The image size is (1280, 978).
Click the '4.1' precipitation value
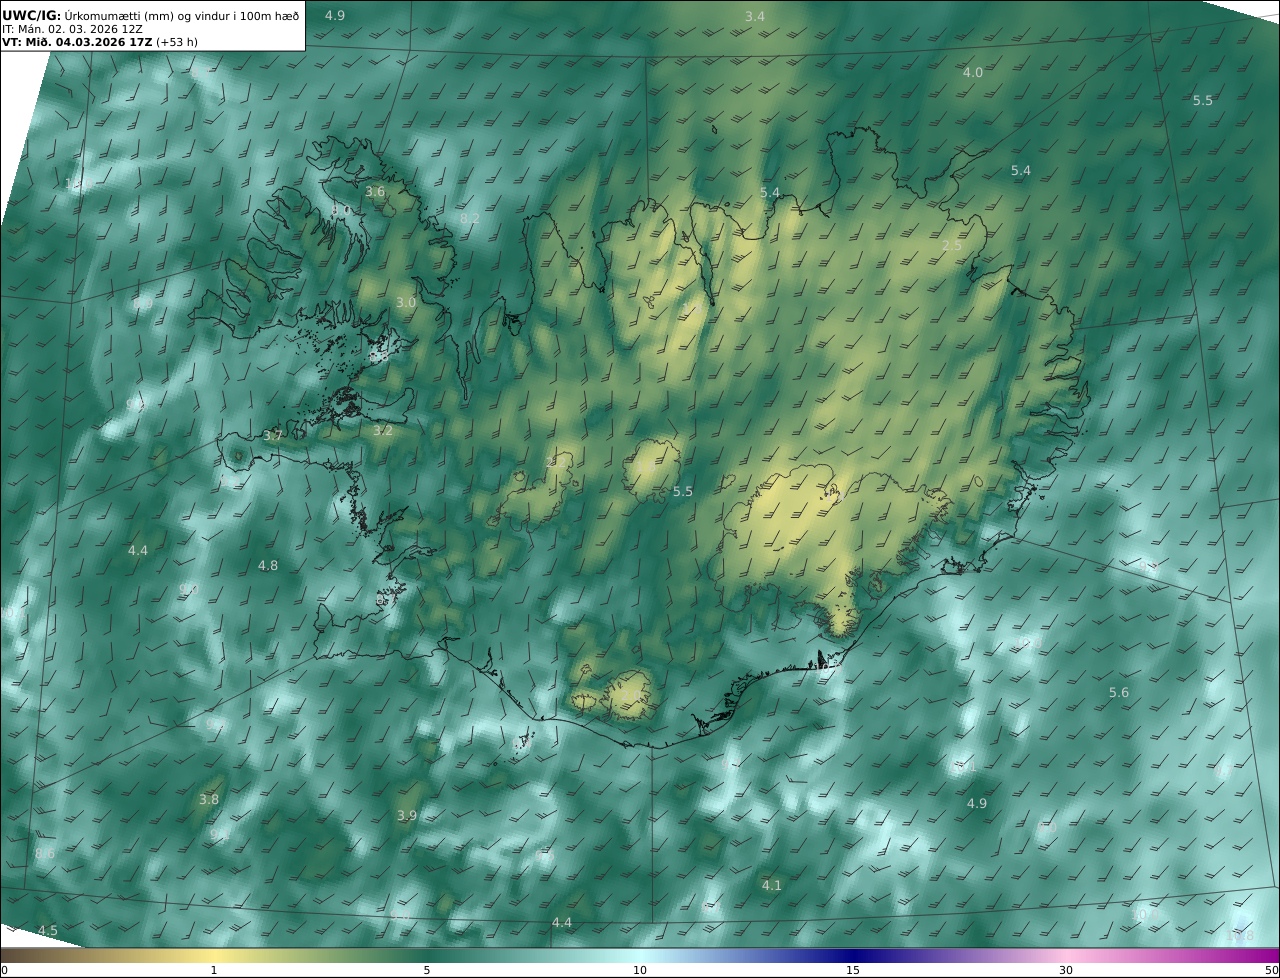771,886
